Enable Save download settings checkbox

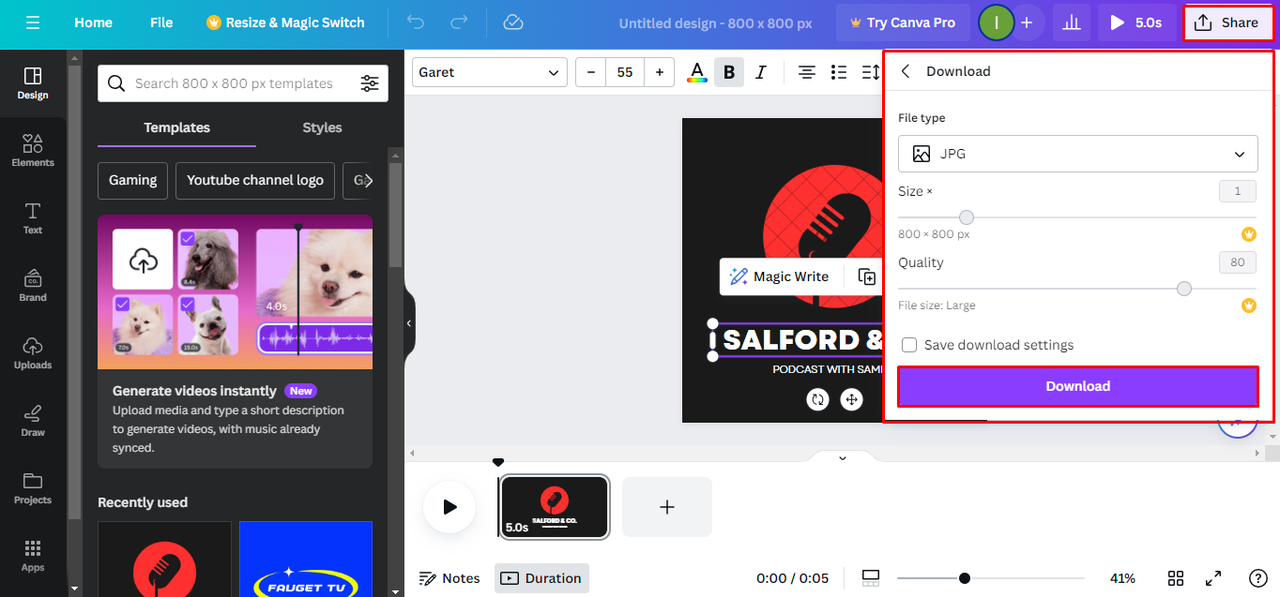(x=909, y=345)
